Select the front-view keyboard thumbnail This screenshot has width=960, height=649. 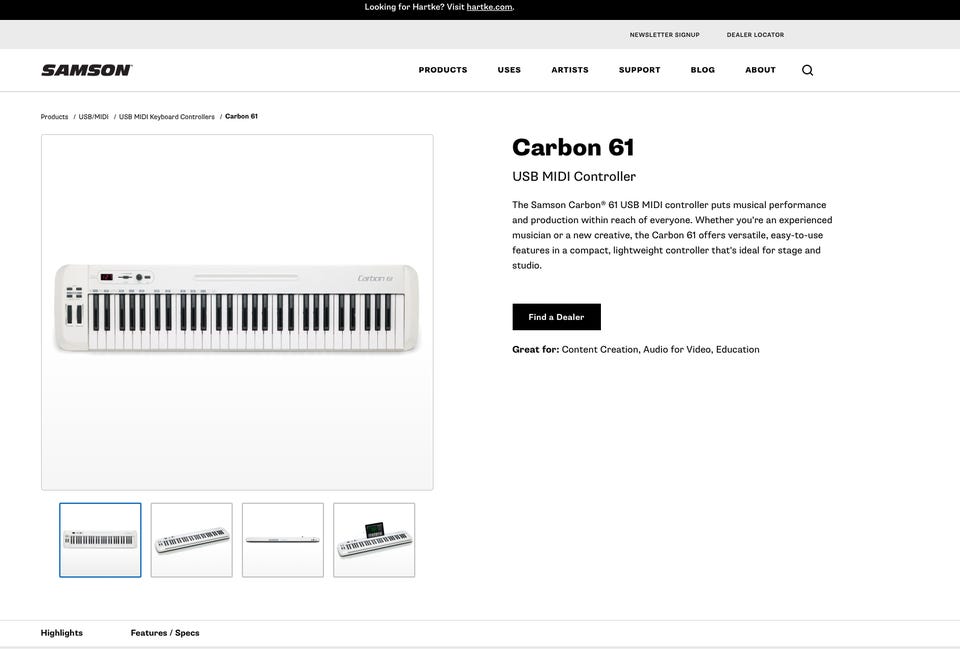point(100,540)
